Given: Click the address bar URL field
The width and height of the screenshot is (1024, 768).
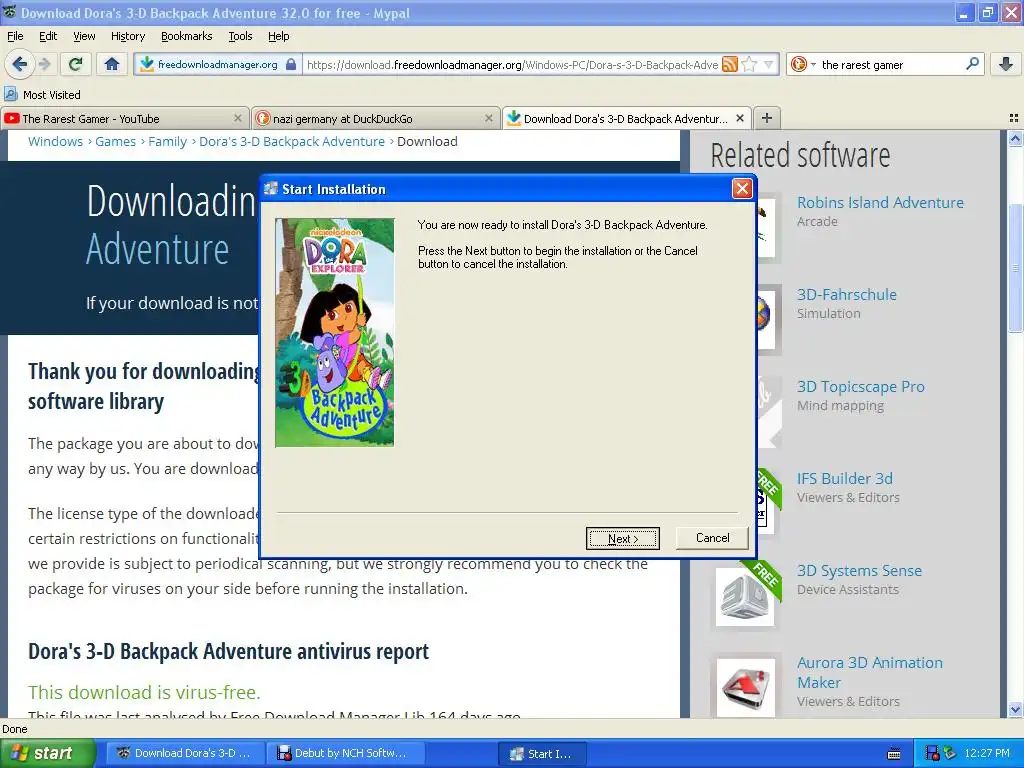Looking at the screenshot, I should coord(512,64).
